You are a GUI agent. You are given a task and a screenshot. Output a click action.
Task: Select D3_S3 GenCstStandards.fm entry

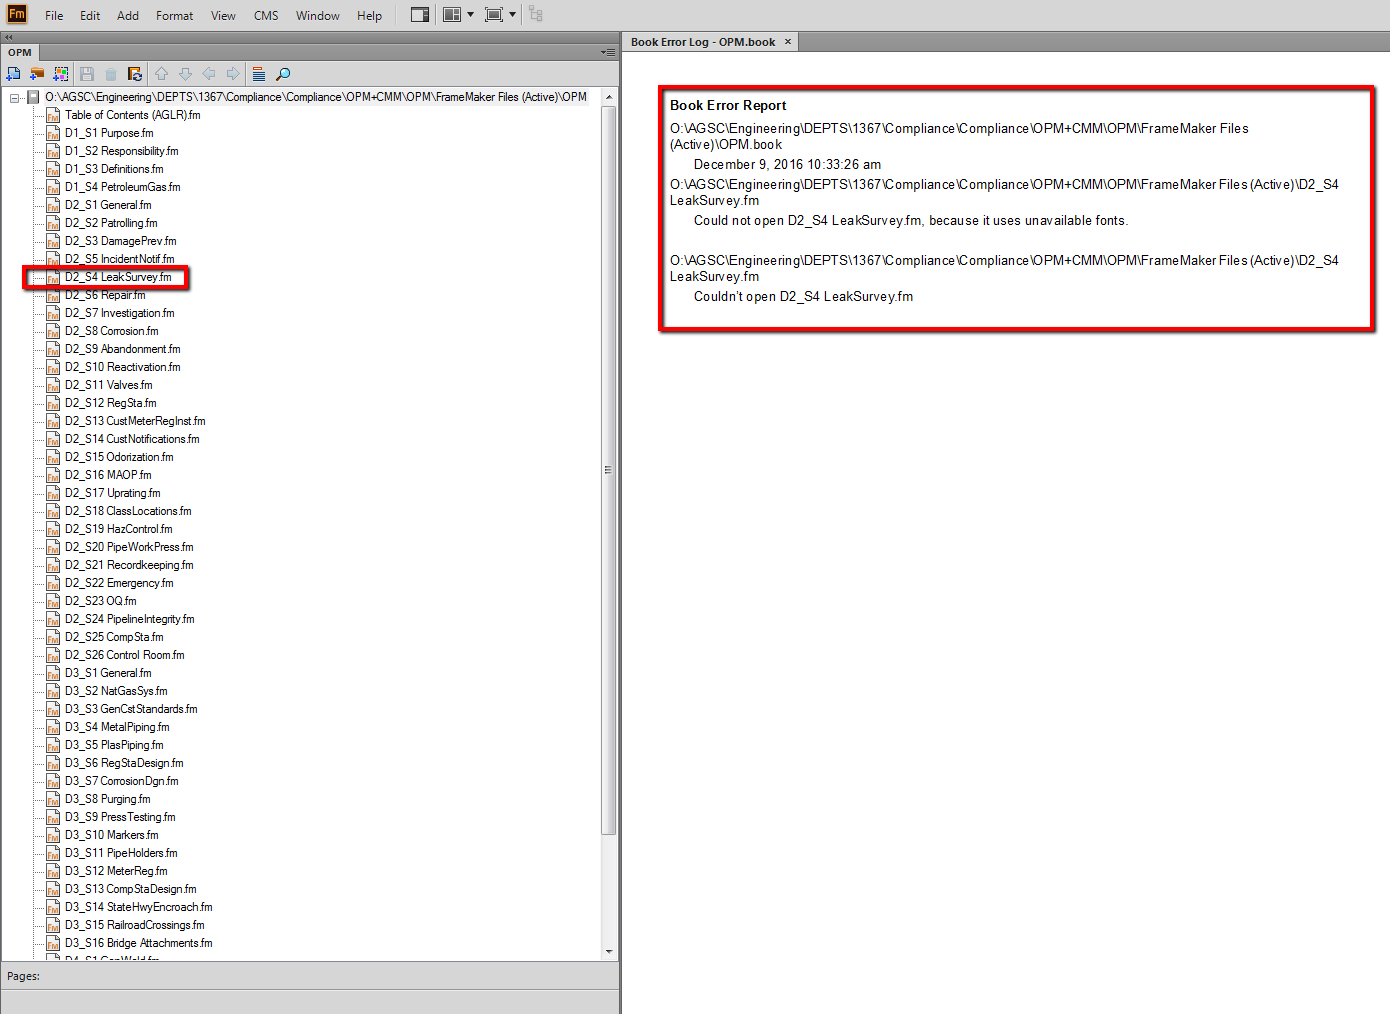pyautogui.click(x=132, y=709)
